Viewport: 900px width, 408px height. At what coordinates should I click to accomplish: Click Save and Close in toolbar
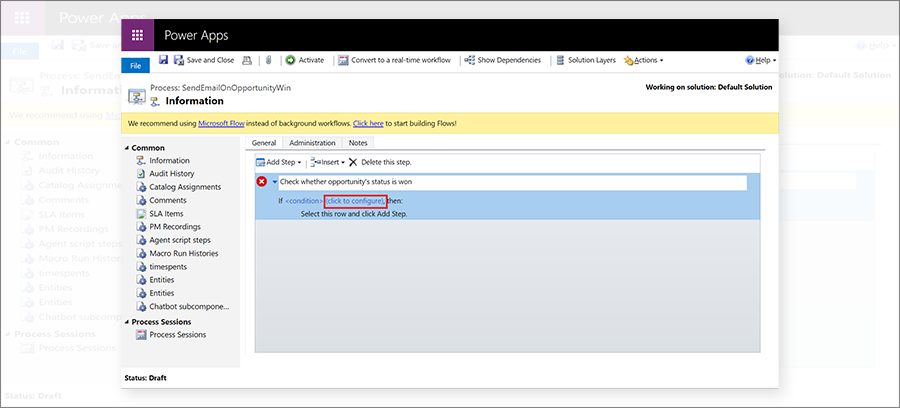click(204, 60)
